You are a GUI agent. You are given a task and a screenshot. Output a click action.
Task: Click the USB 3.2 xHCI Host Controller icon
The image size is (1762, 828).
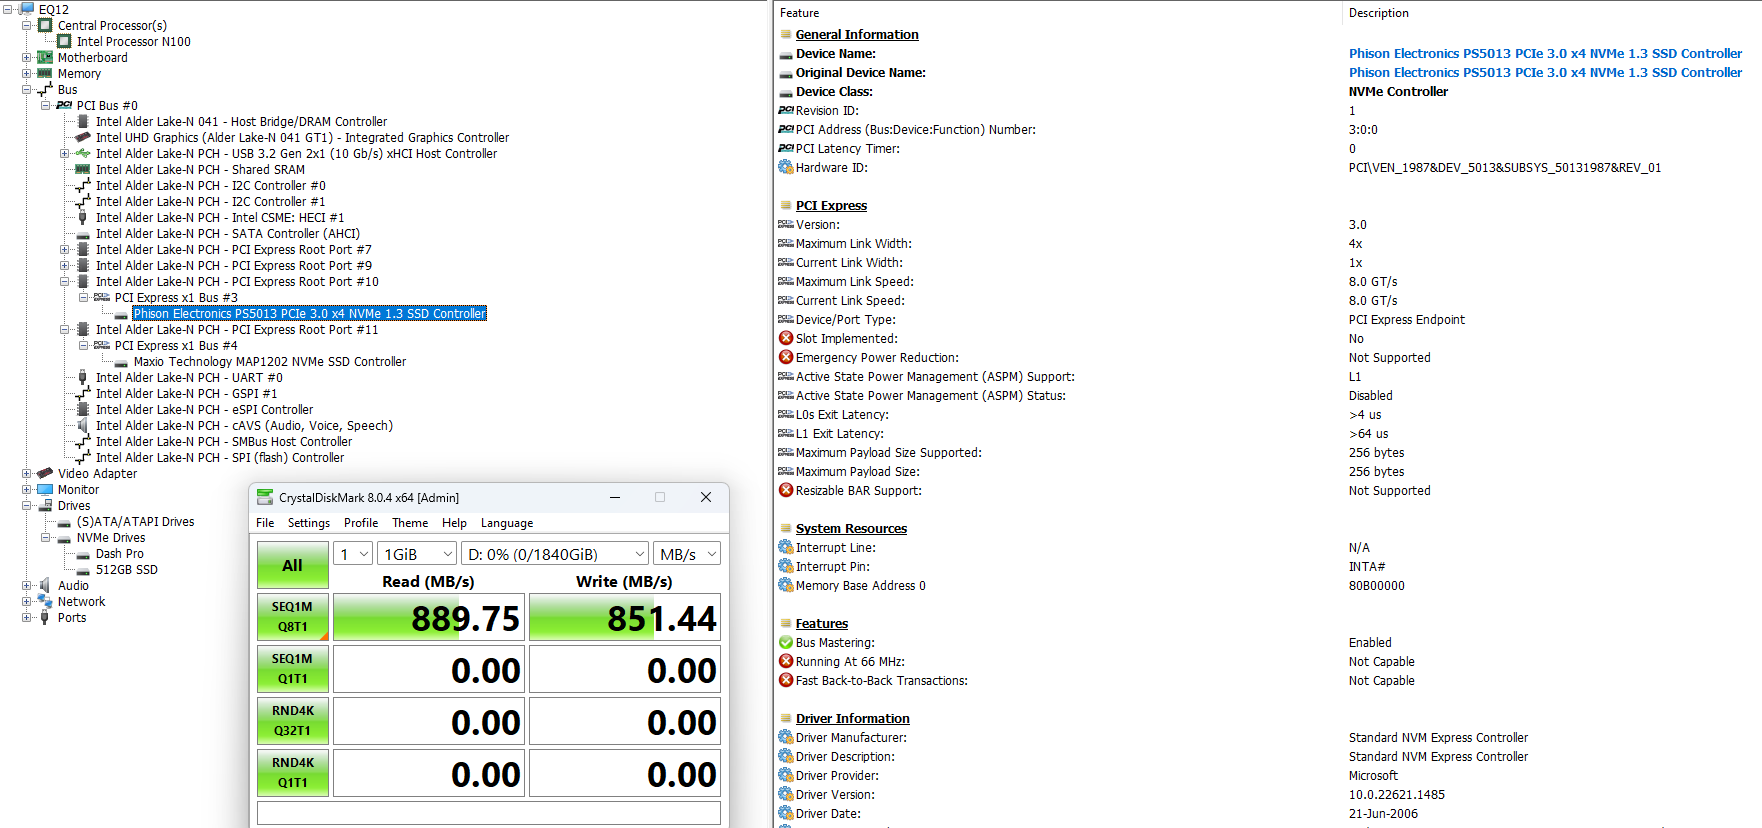click(x=83, y=153)
